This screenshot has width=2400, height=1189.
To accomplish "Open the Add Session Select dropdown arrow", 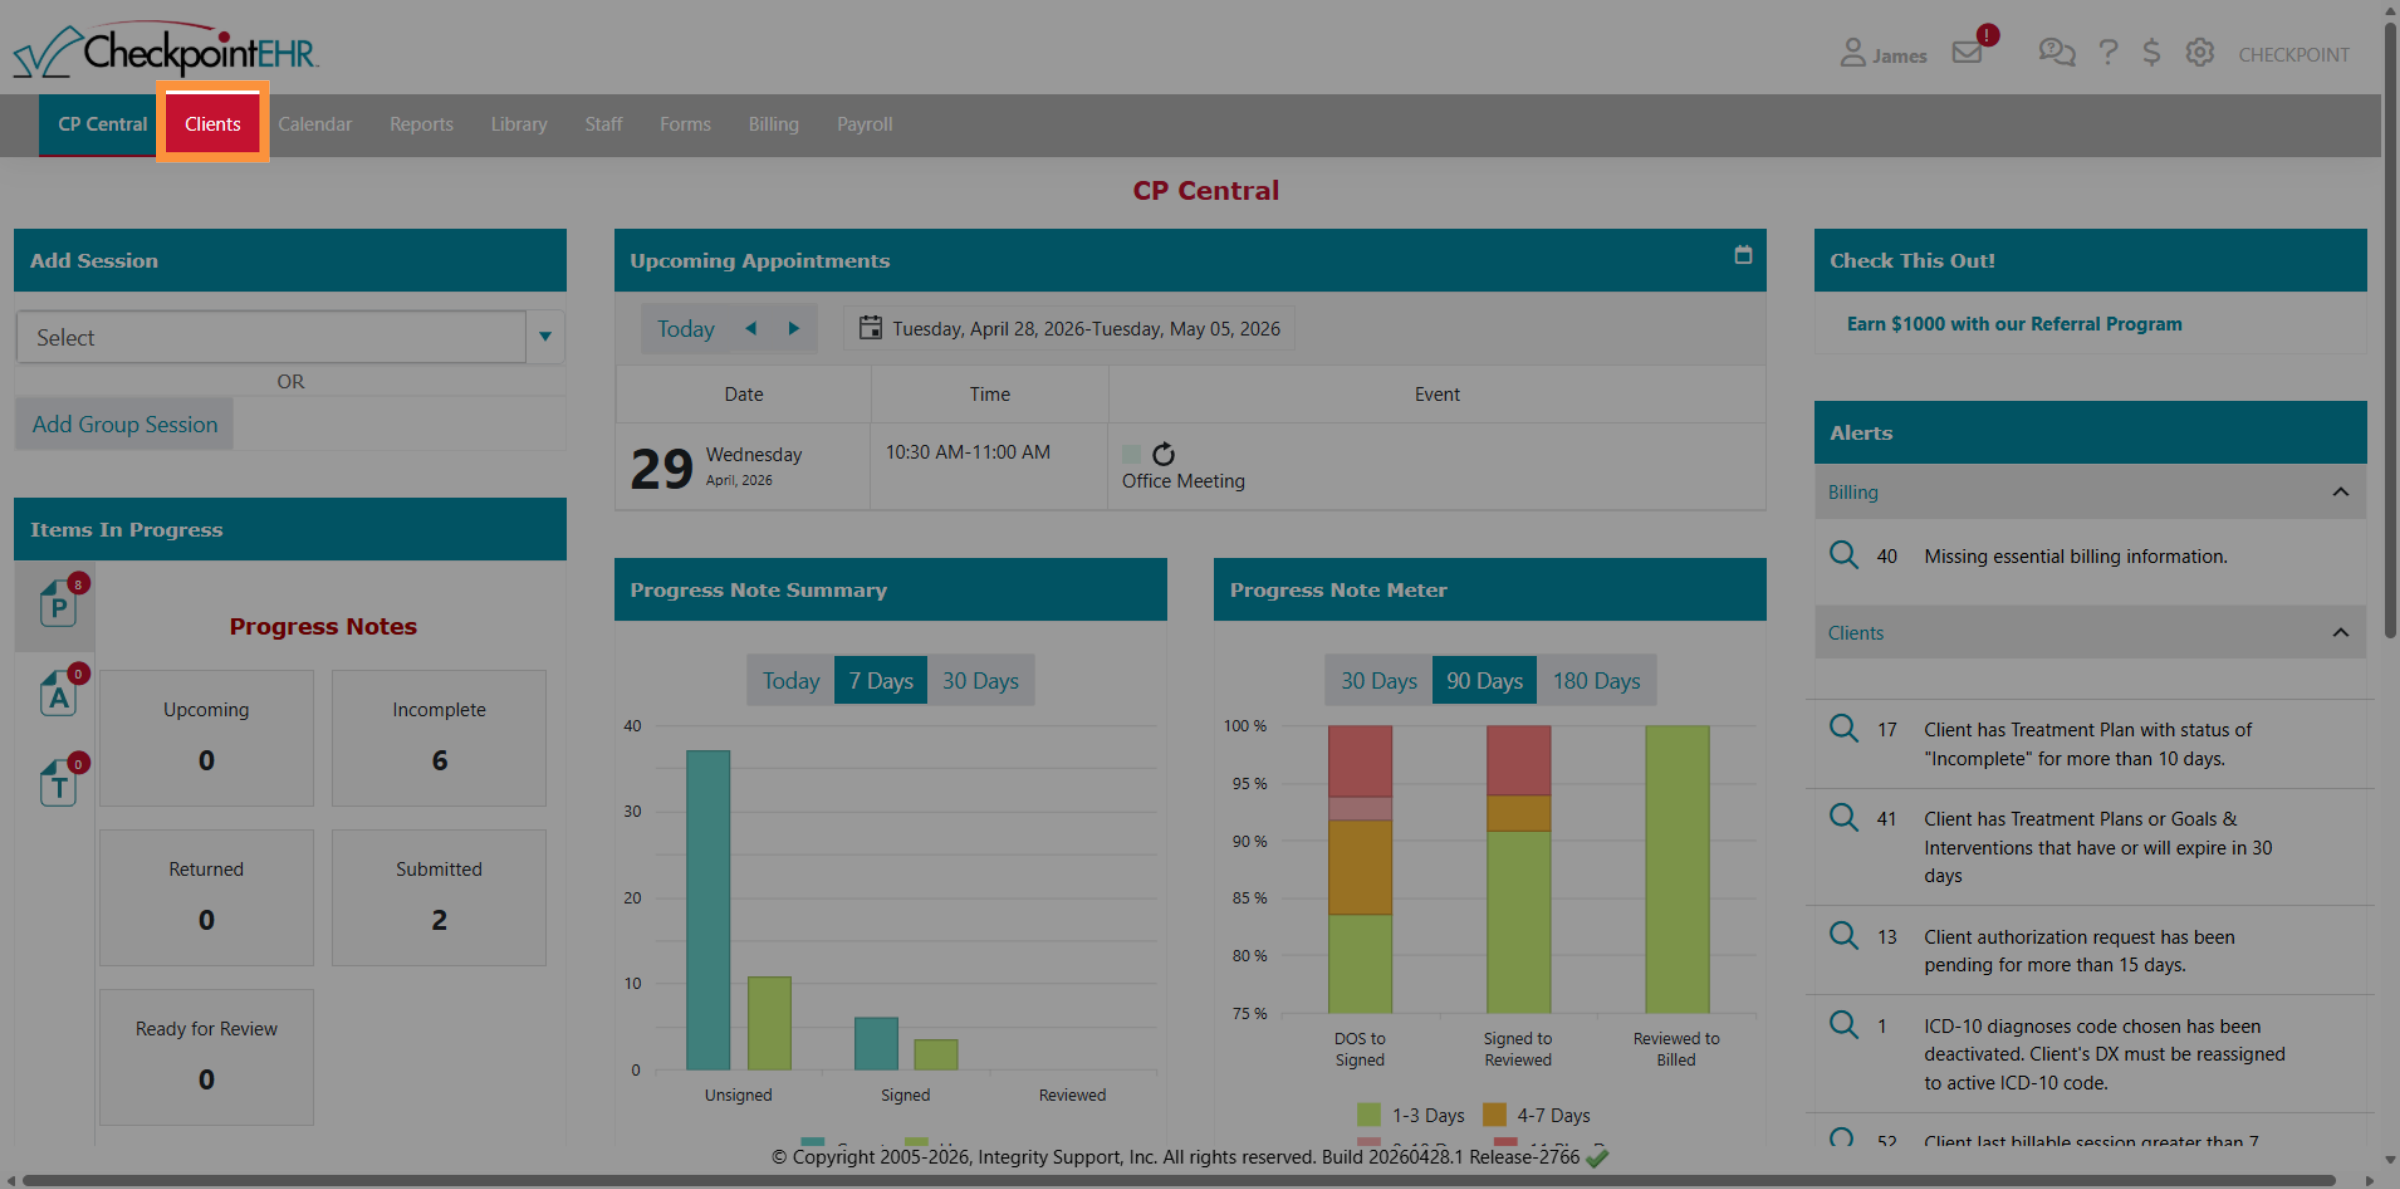I will point(545,337).
